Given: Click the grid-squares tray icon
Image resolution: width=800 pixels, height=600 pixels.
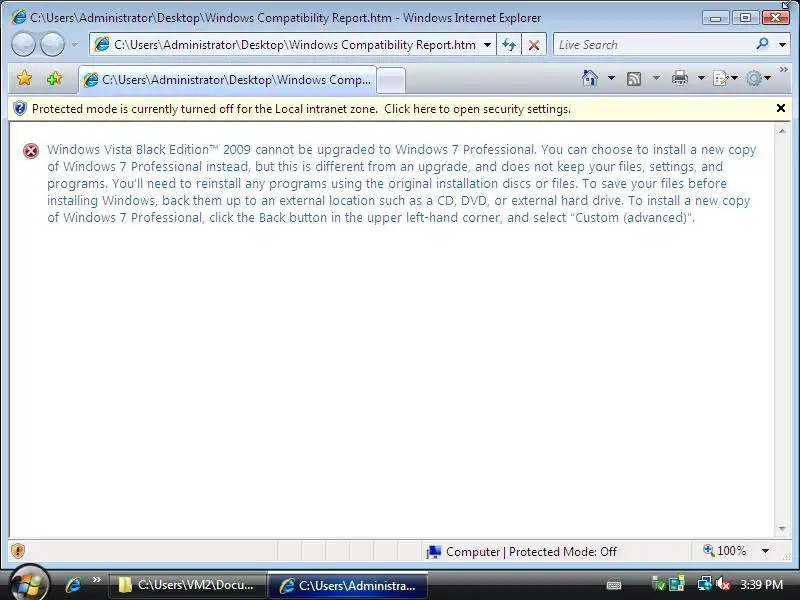Looking at the screenshot, I should tap(677, 584).
